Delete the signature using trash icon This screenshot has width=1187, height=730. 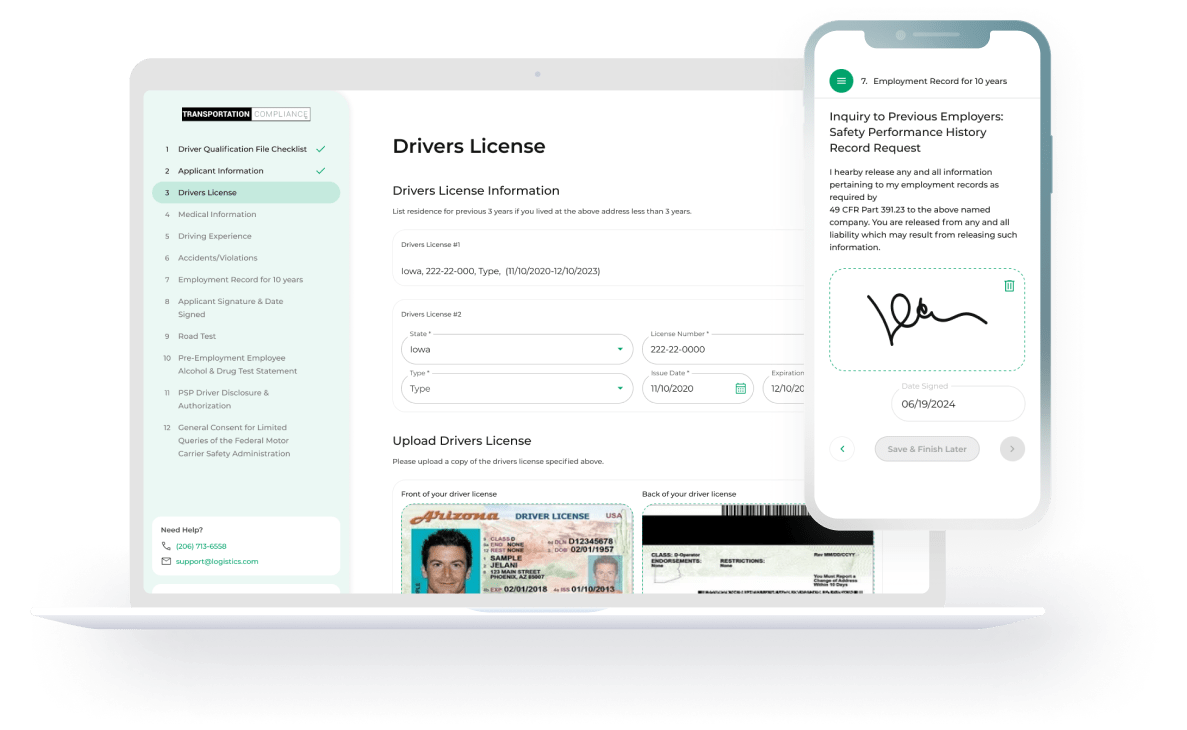[1009, 286]
